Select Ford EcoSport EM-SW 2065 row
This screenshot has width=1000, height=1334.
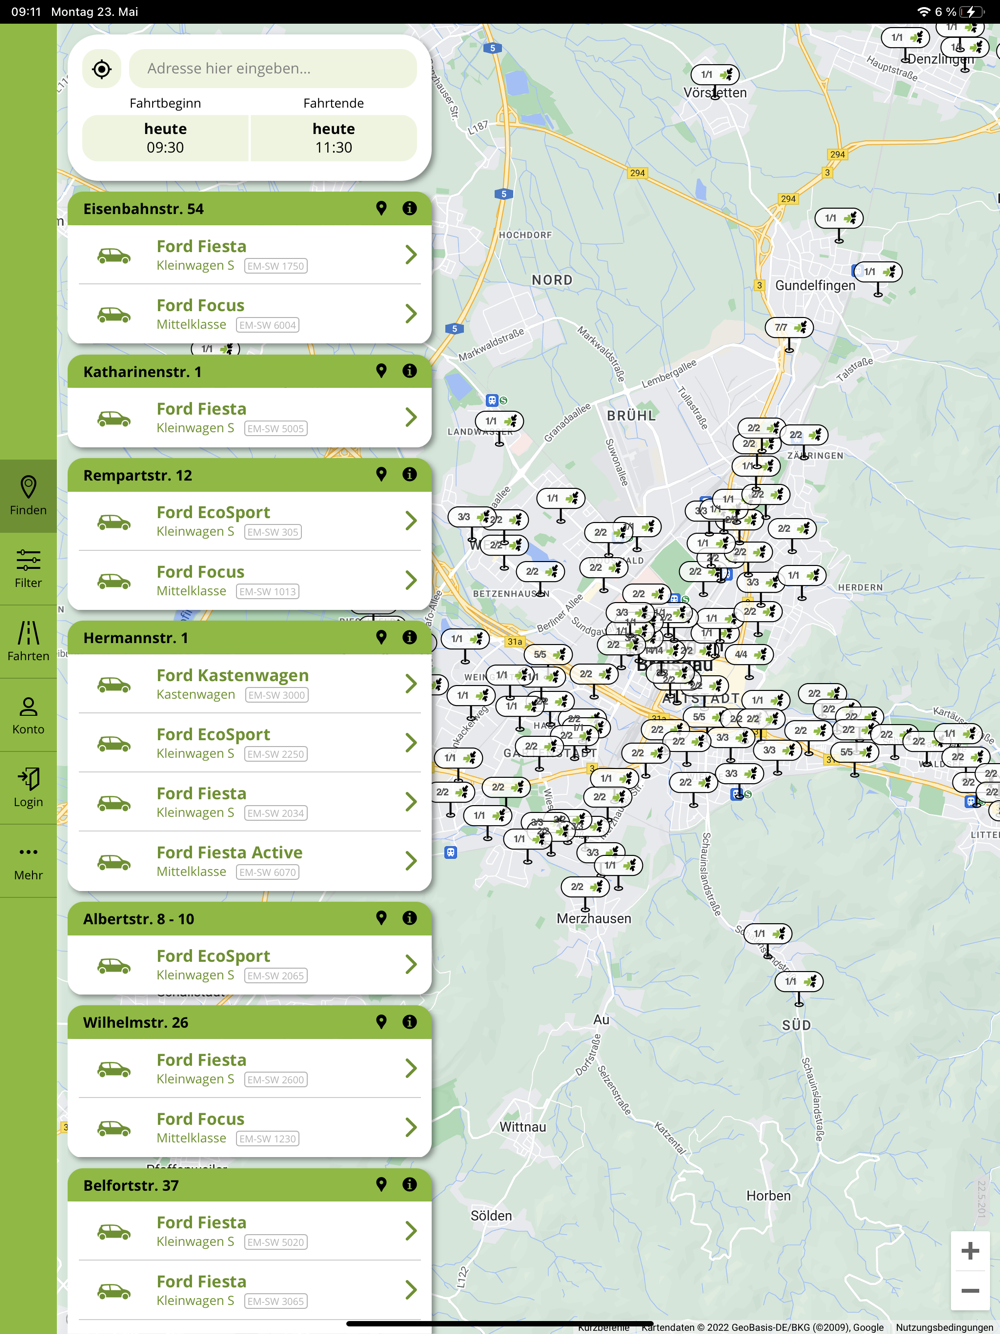coord(249,965)
